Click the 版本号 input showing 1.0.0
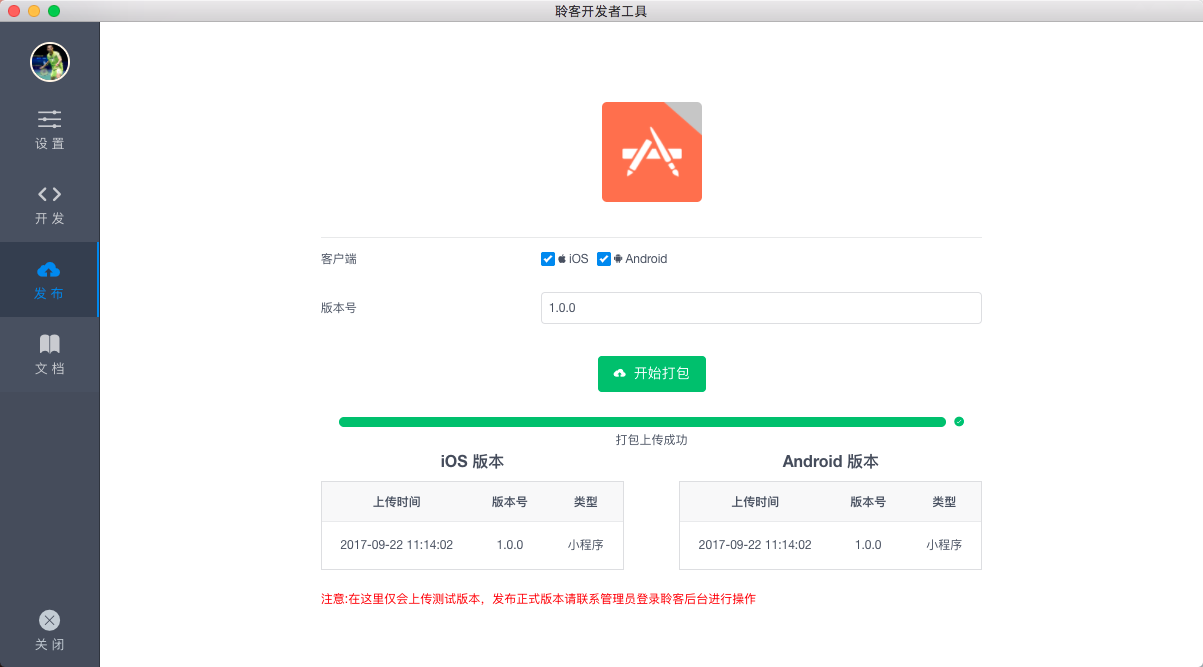1203x667 pixels. tap(761, 308)
